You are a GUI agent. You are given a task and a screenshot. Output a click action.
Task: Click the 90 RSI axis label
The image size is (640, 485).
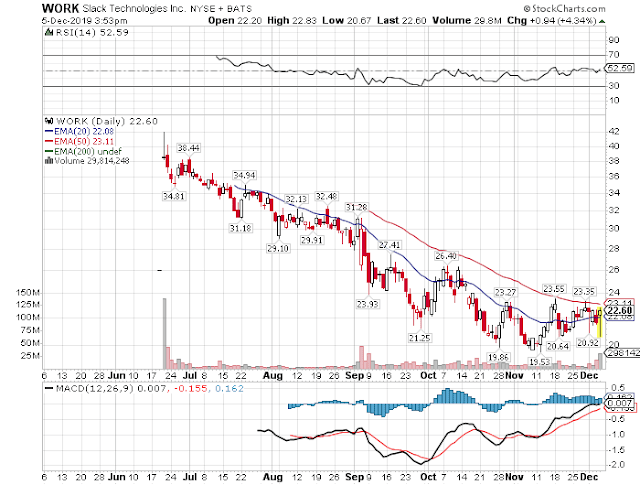coord(614,40)
